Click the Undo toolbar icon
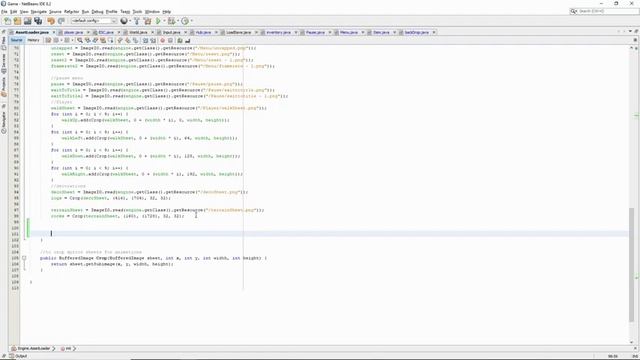This screenshot has width=640, height=360. coord(51,21)
